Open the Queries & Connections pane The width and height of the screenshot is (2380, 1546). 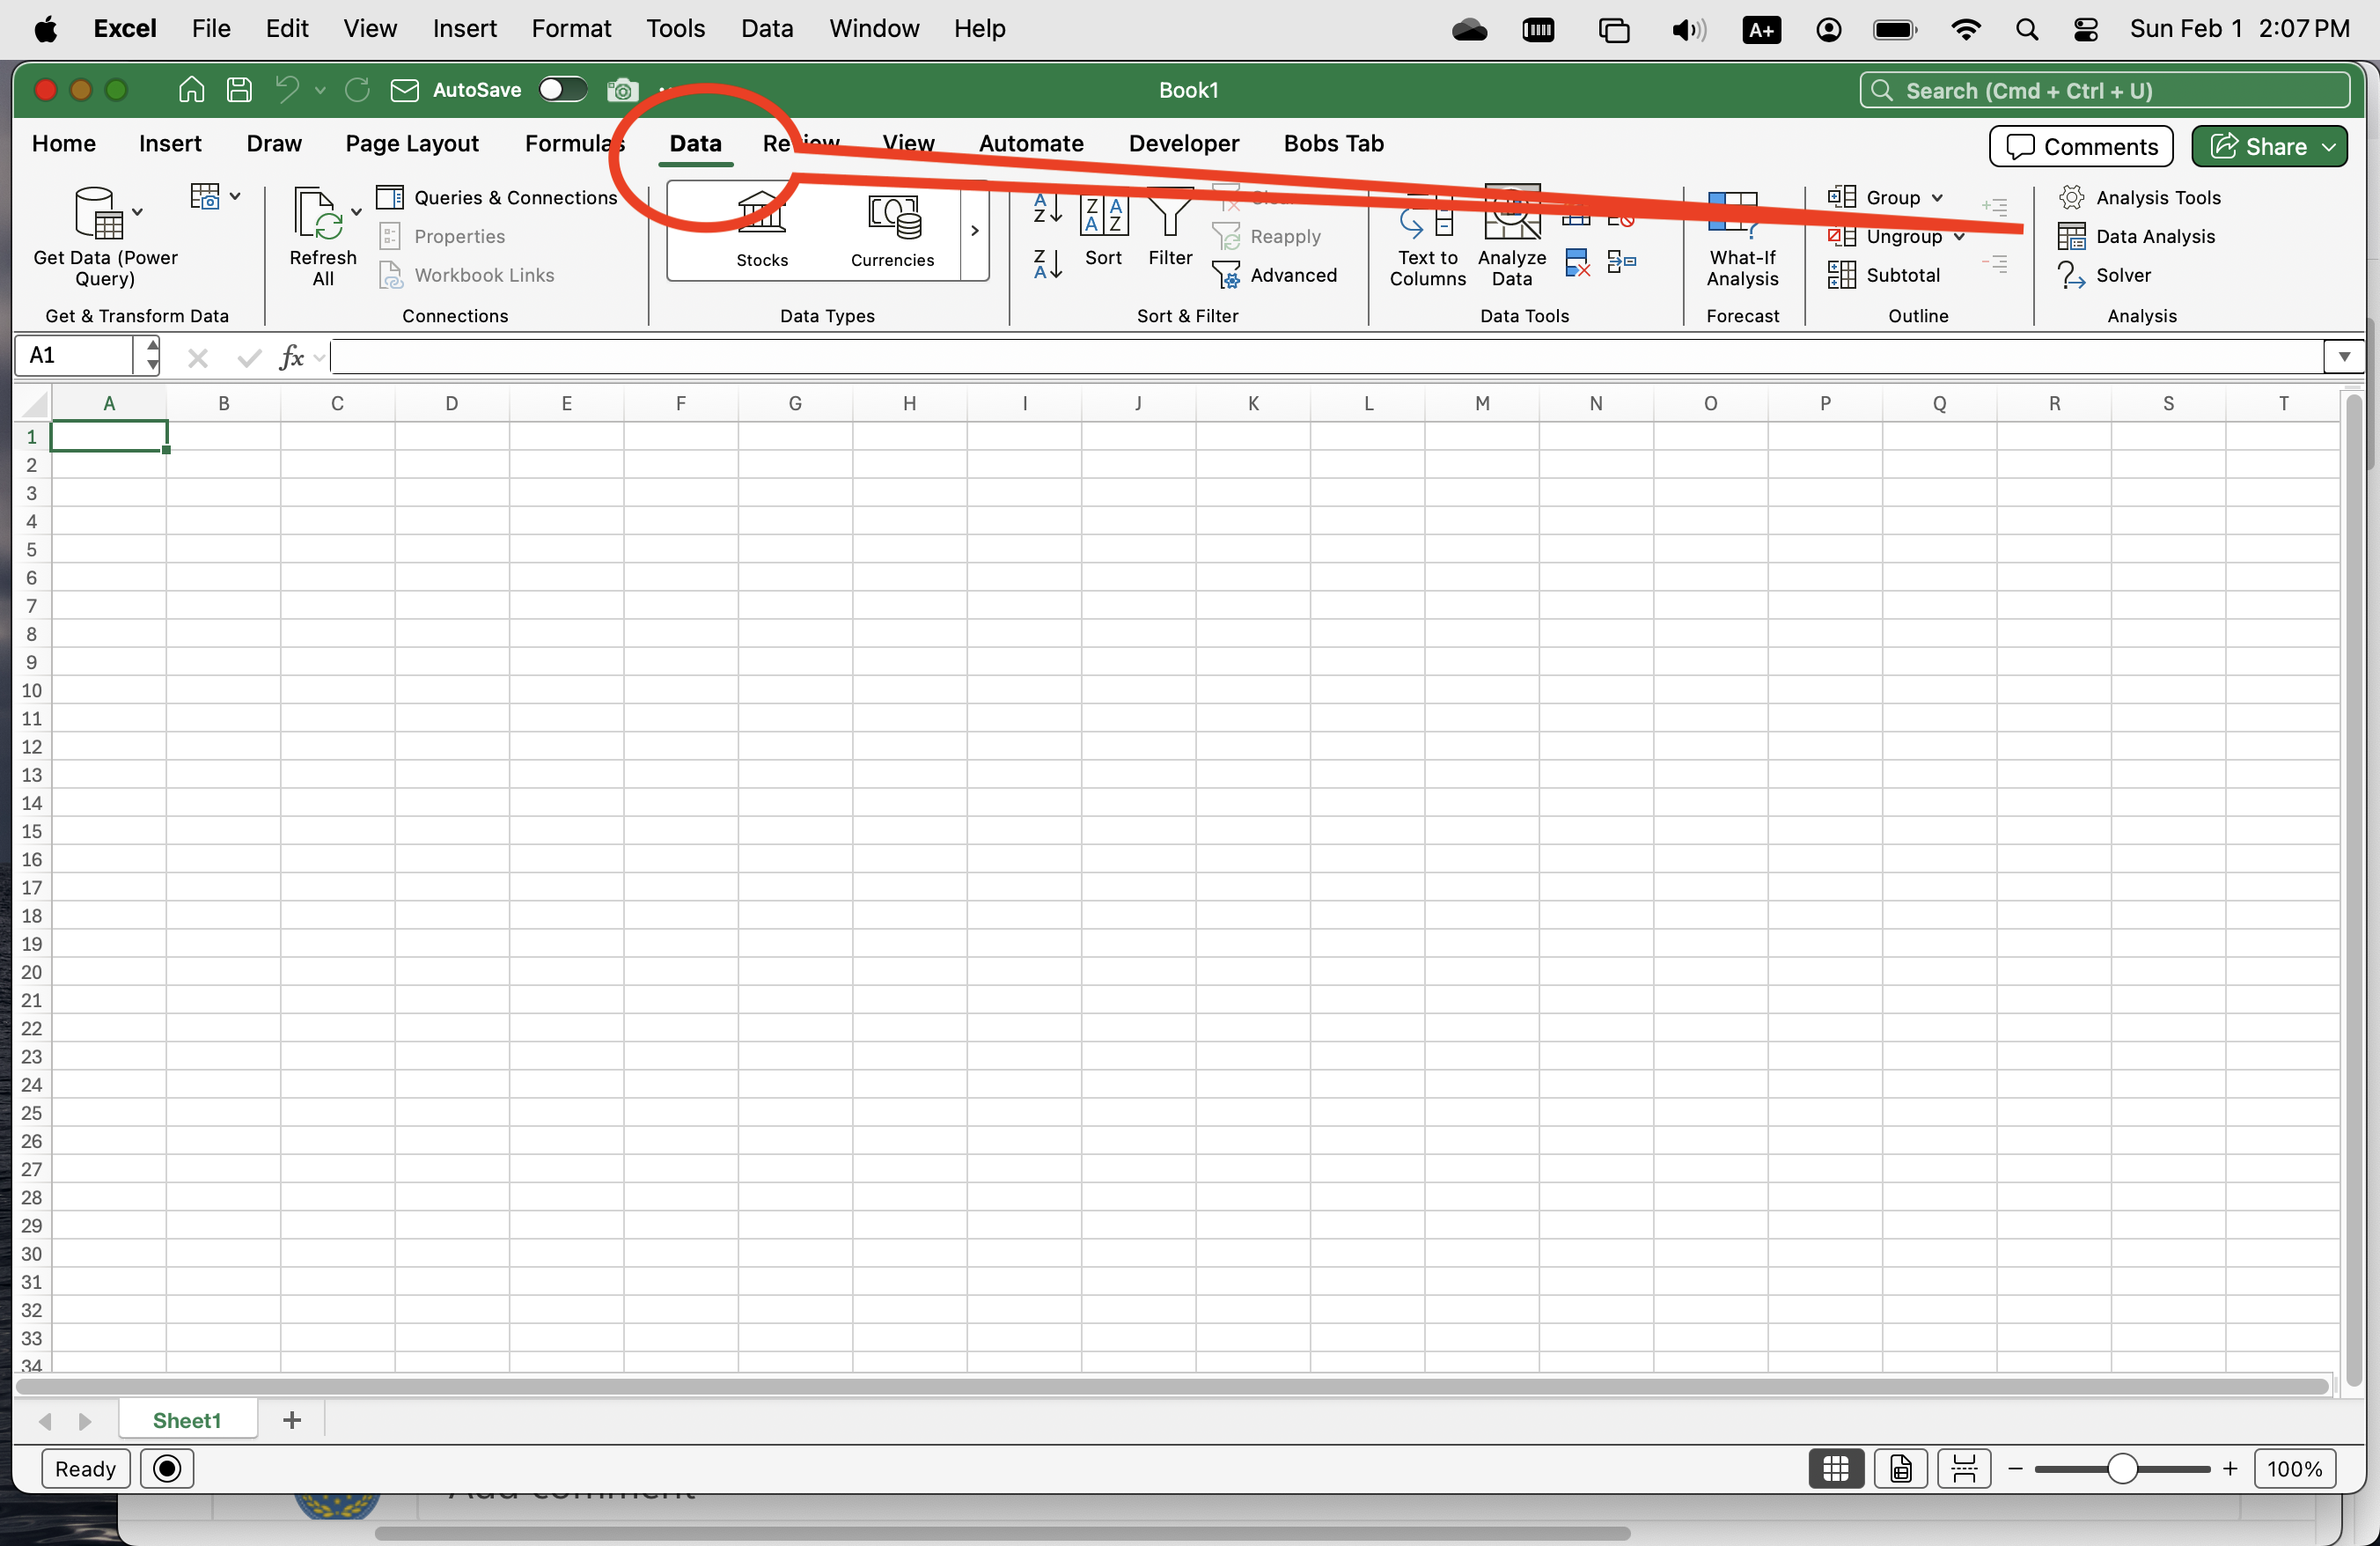[497, 198]
